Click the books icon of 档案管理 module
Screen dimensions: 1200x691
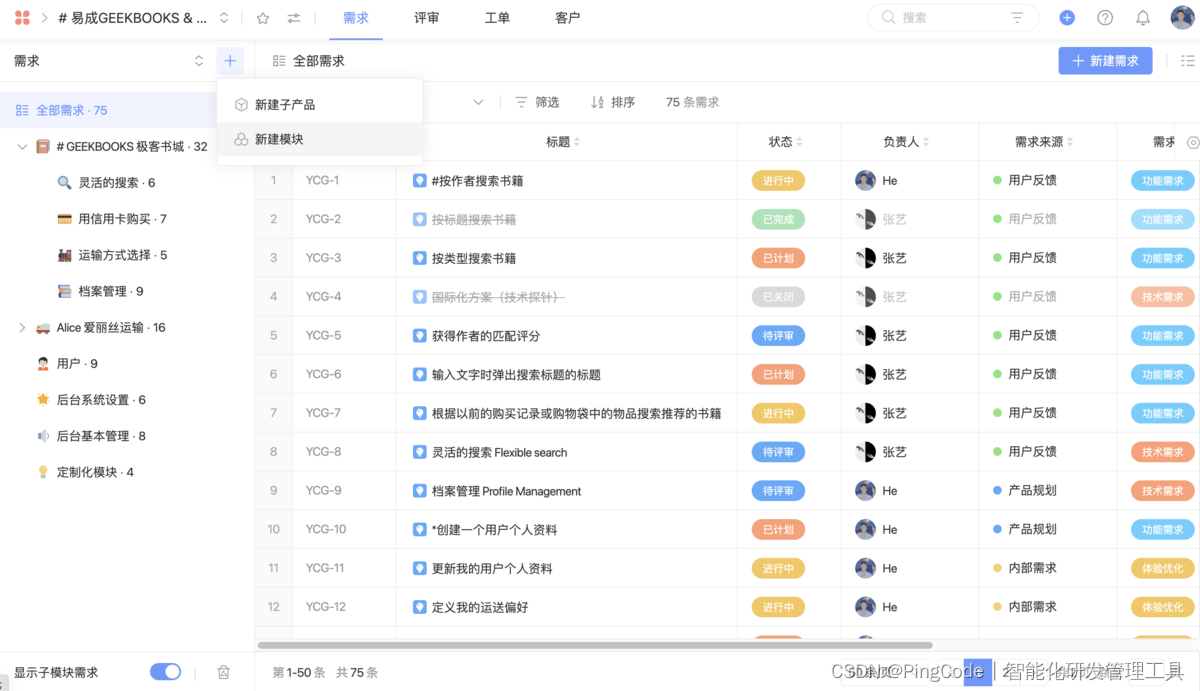pyautogui.click(x=65, y=291)
